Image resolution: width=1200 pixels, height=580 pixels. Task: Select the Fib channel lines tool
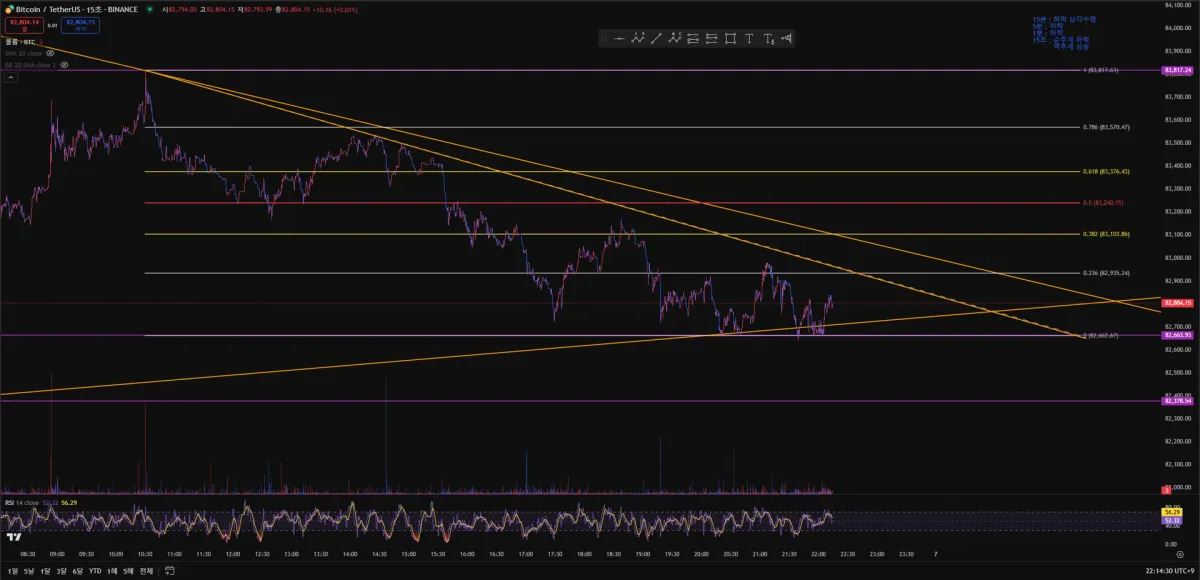pos(711,38)
